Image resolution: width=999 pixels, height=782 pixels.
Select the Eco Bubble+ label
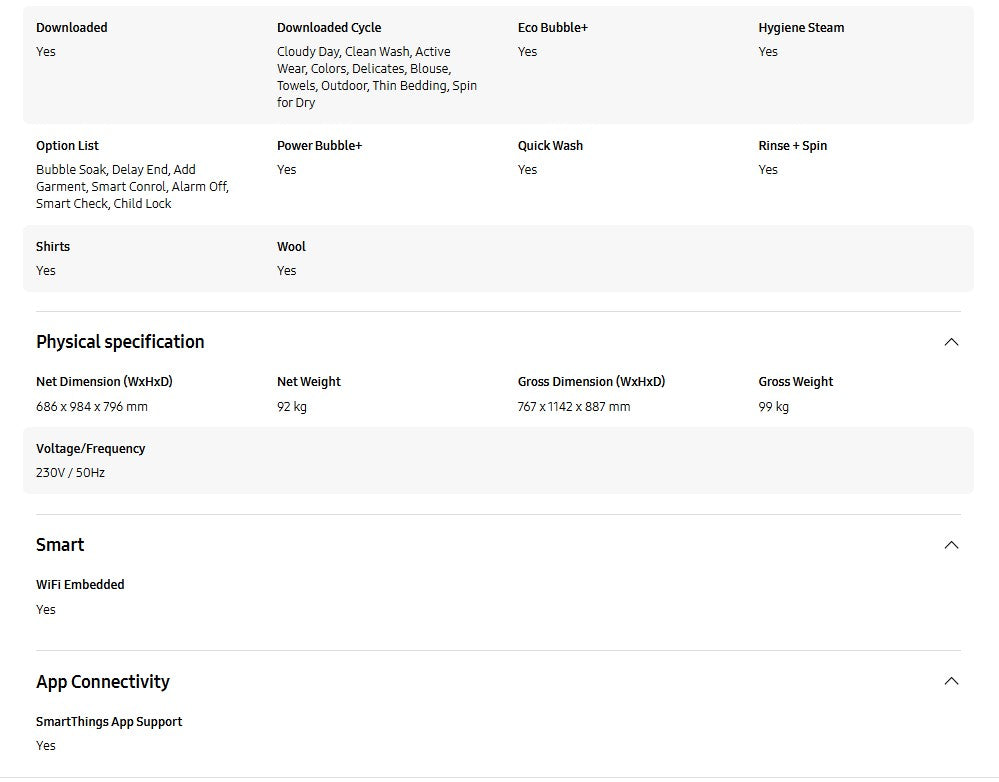pos(553,28)
